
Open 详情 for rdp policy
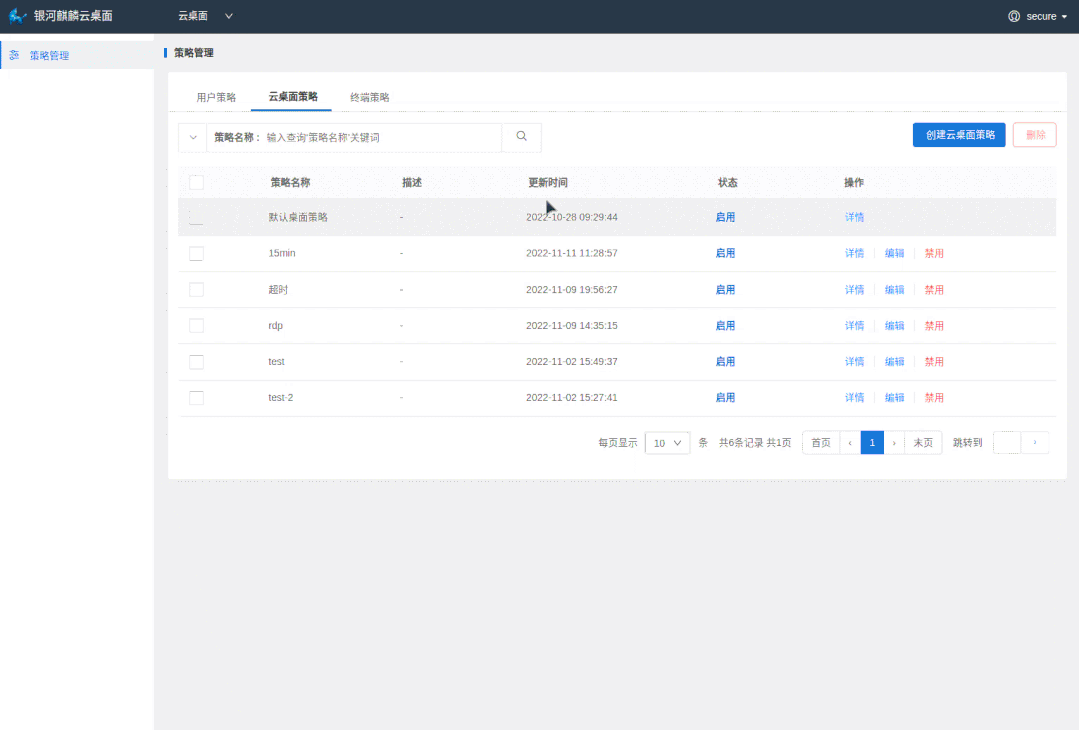854,325
